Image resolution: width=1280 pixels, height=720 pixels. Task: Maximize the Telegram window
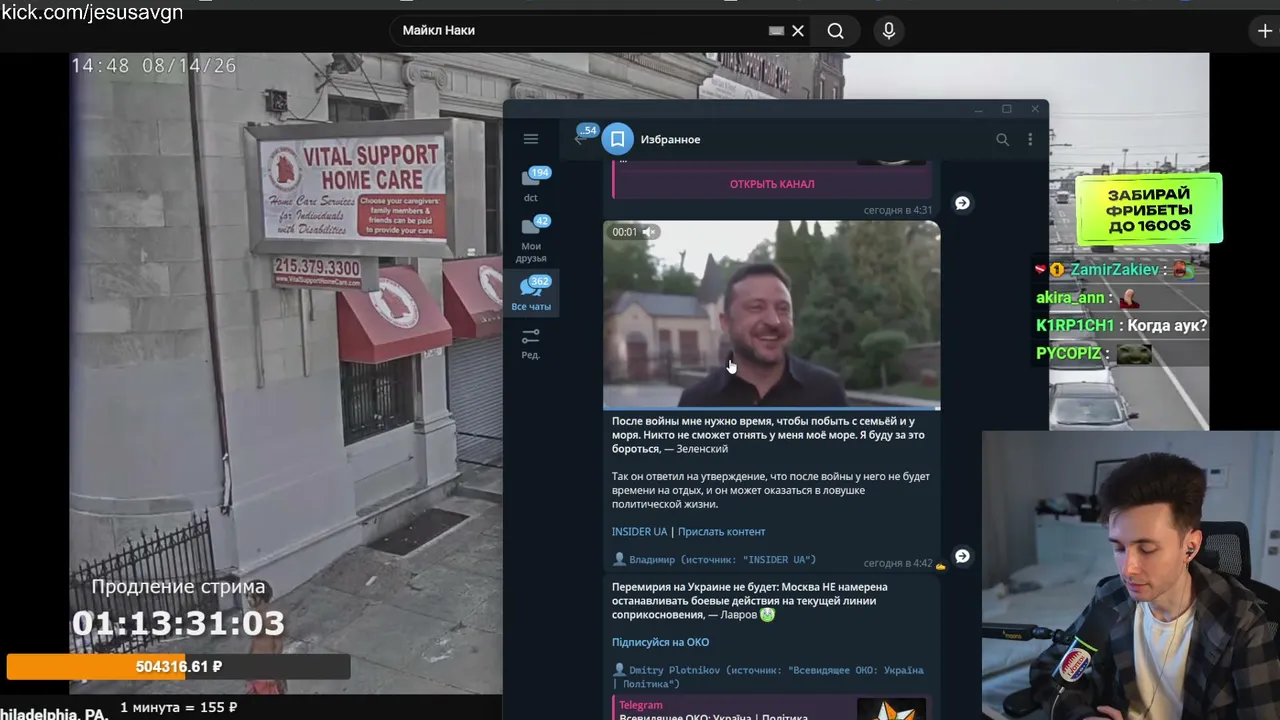[1007, 109]
